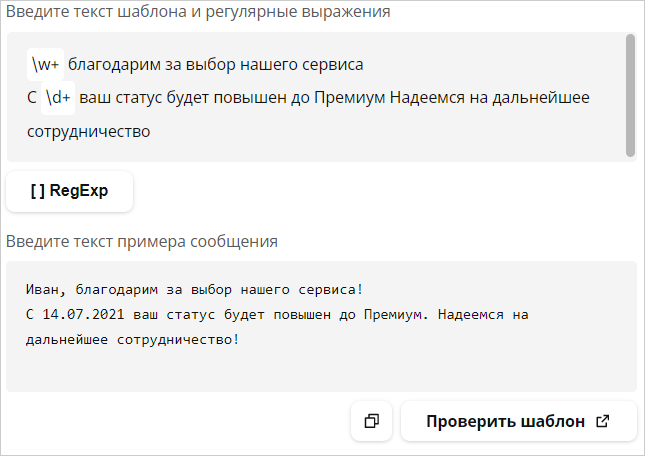
Task: Click the name Иван in sample message
Action: click(42, 289)
